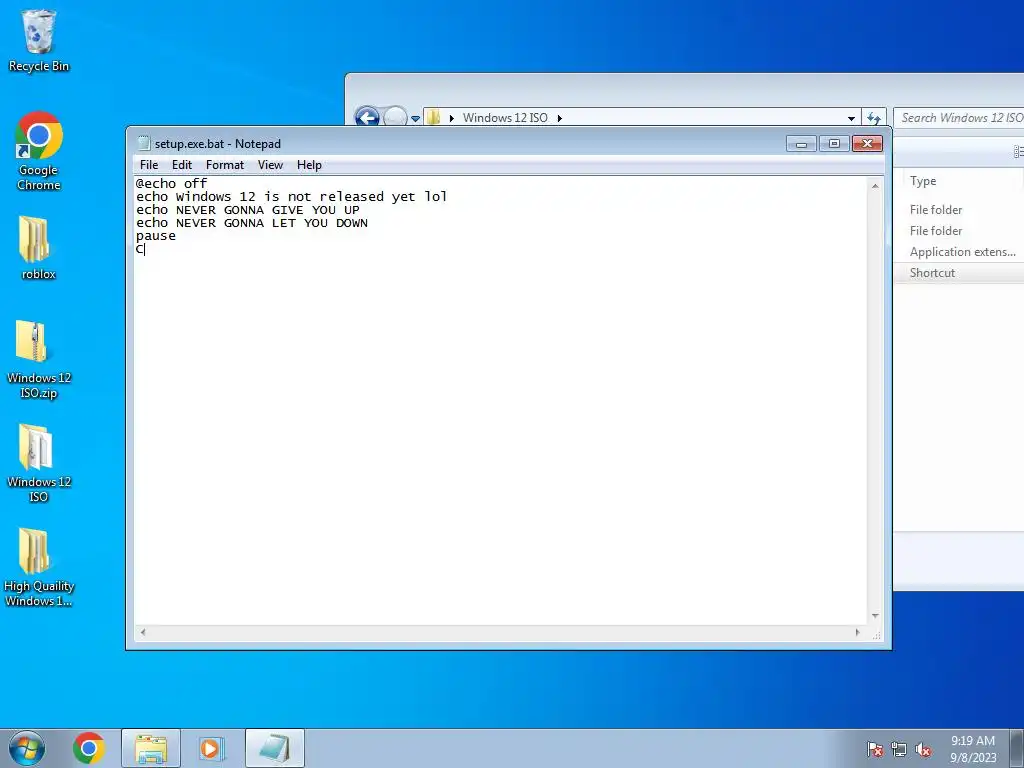Click the Notepad horizontal scrollbar right arrow
The width and height of the screenshot is (1024, 768).
tap(857, 632)
